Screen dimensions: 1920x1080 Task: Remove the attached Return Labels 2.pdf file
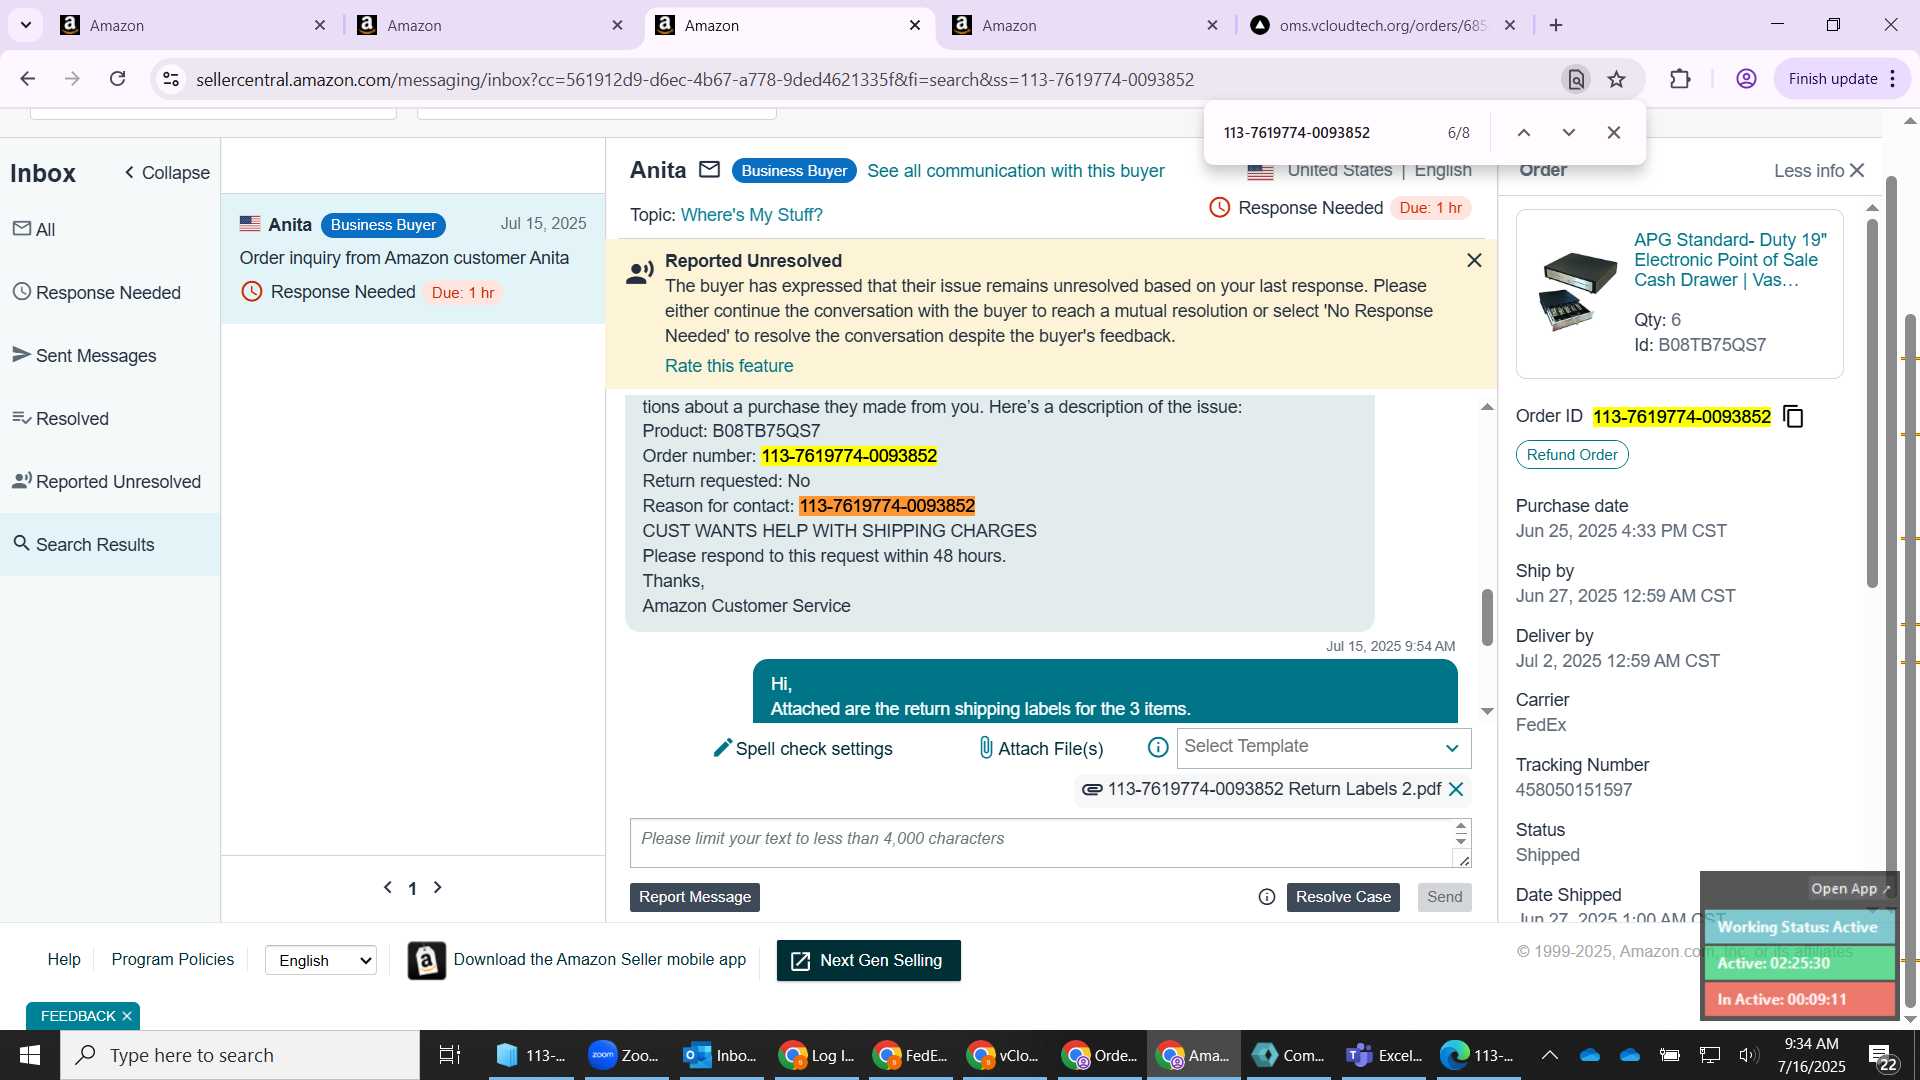coord(1456,789)
